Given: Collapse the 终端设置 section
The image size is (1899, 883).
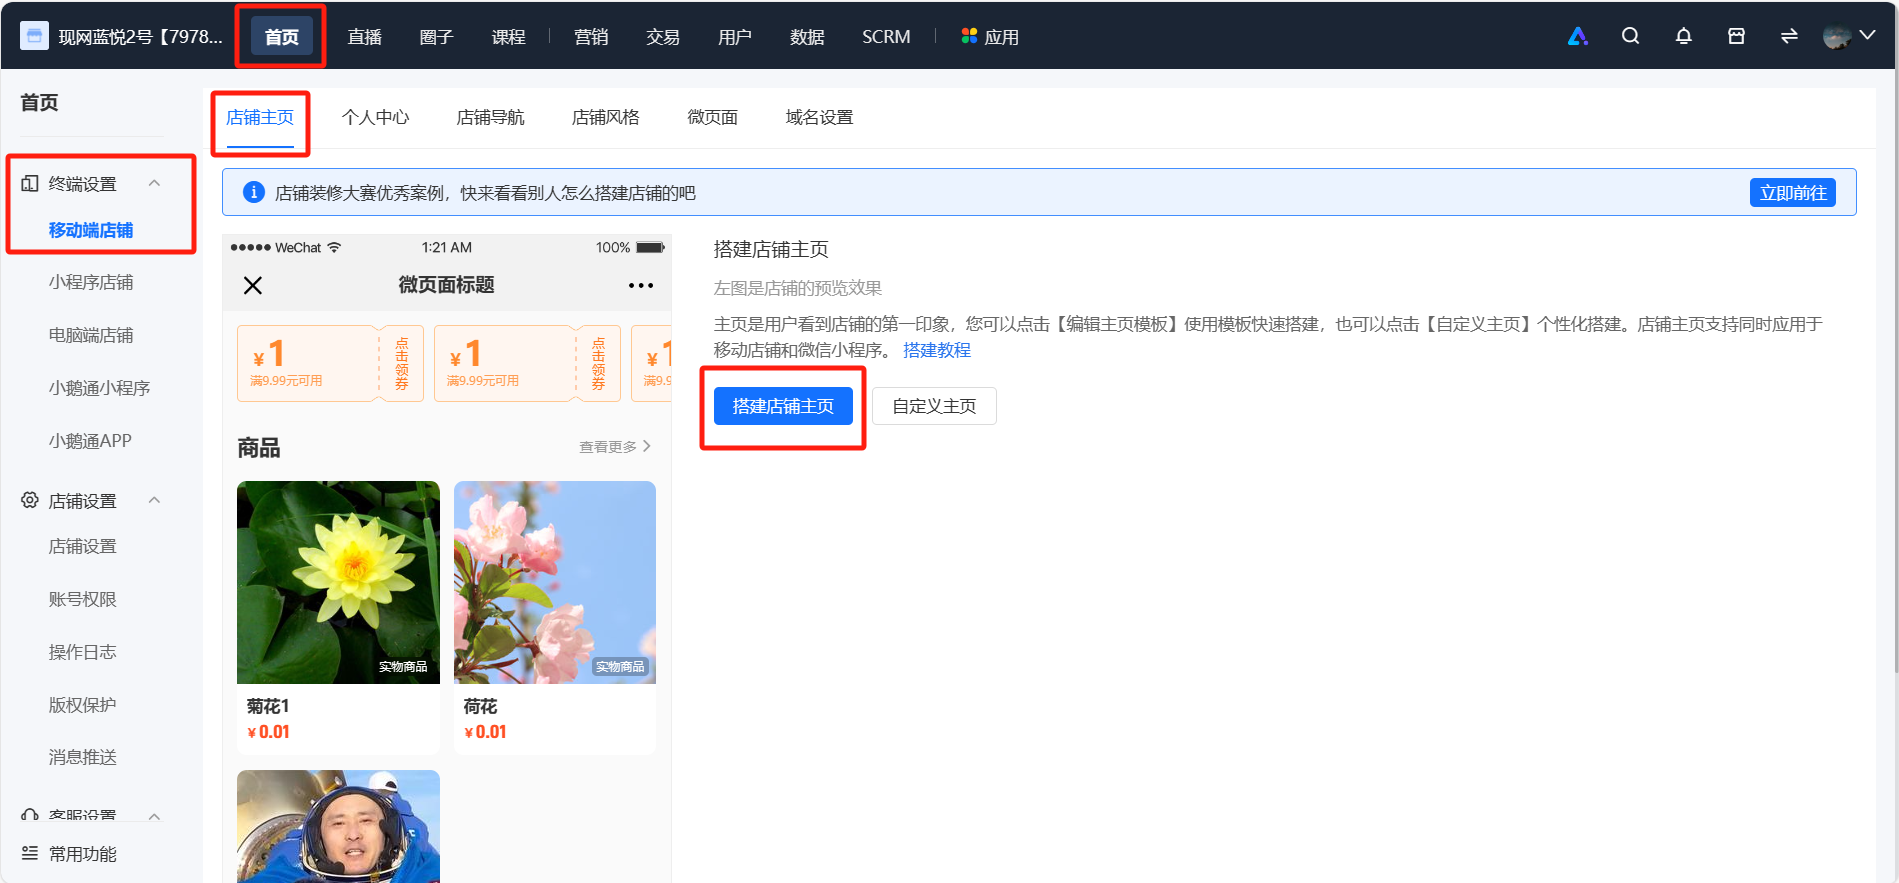Looking at the screenshot, I should coord(154,183).
